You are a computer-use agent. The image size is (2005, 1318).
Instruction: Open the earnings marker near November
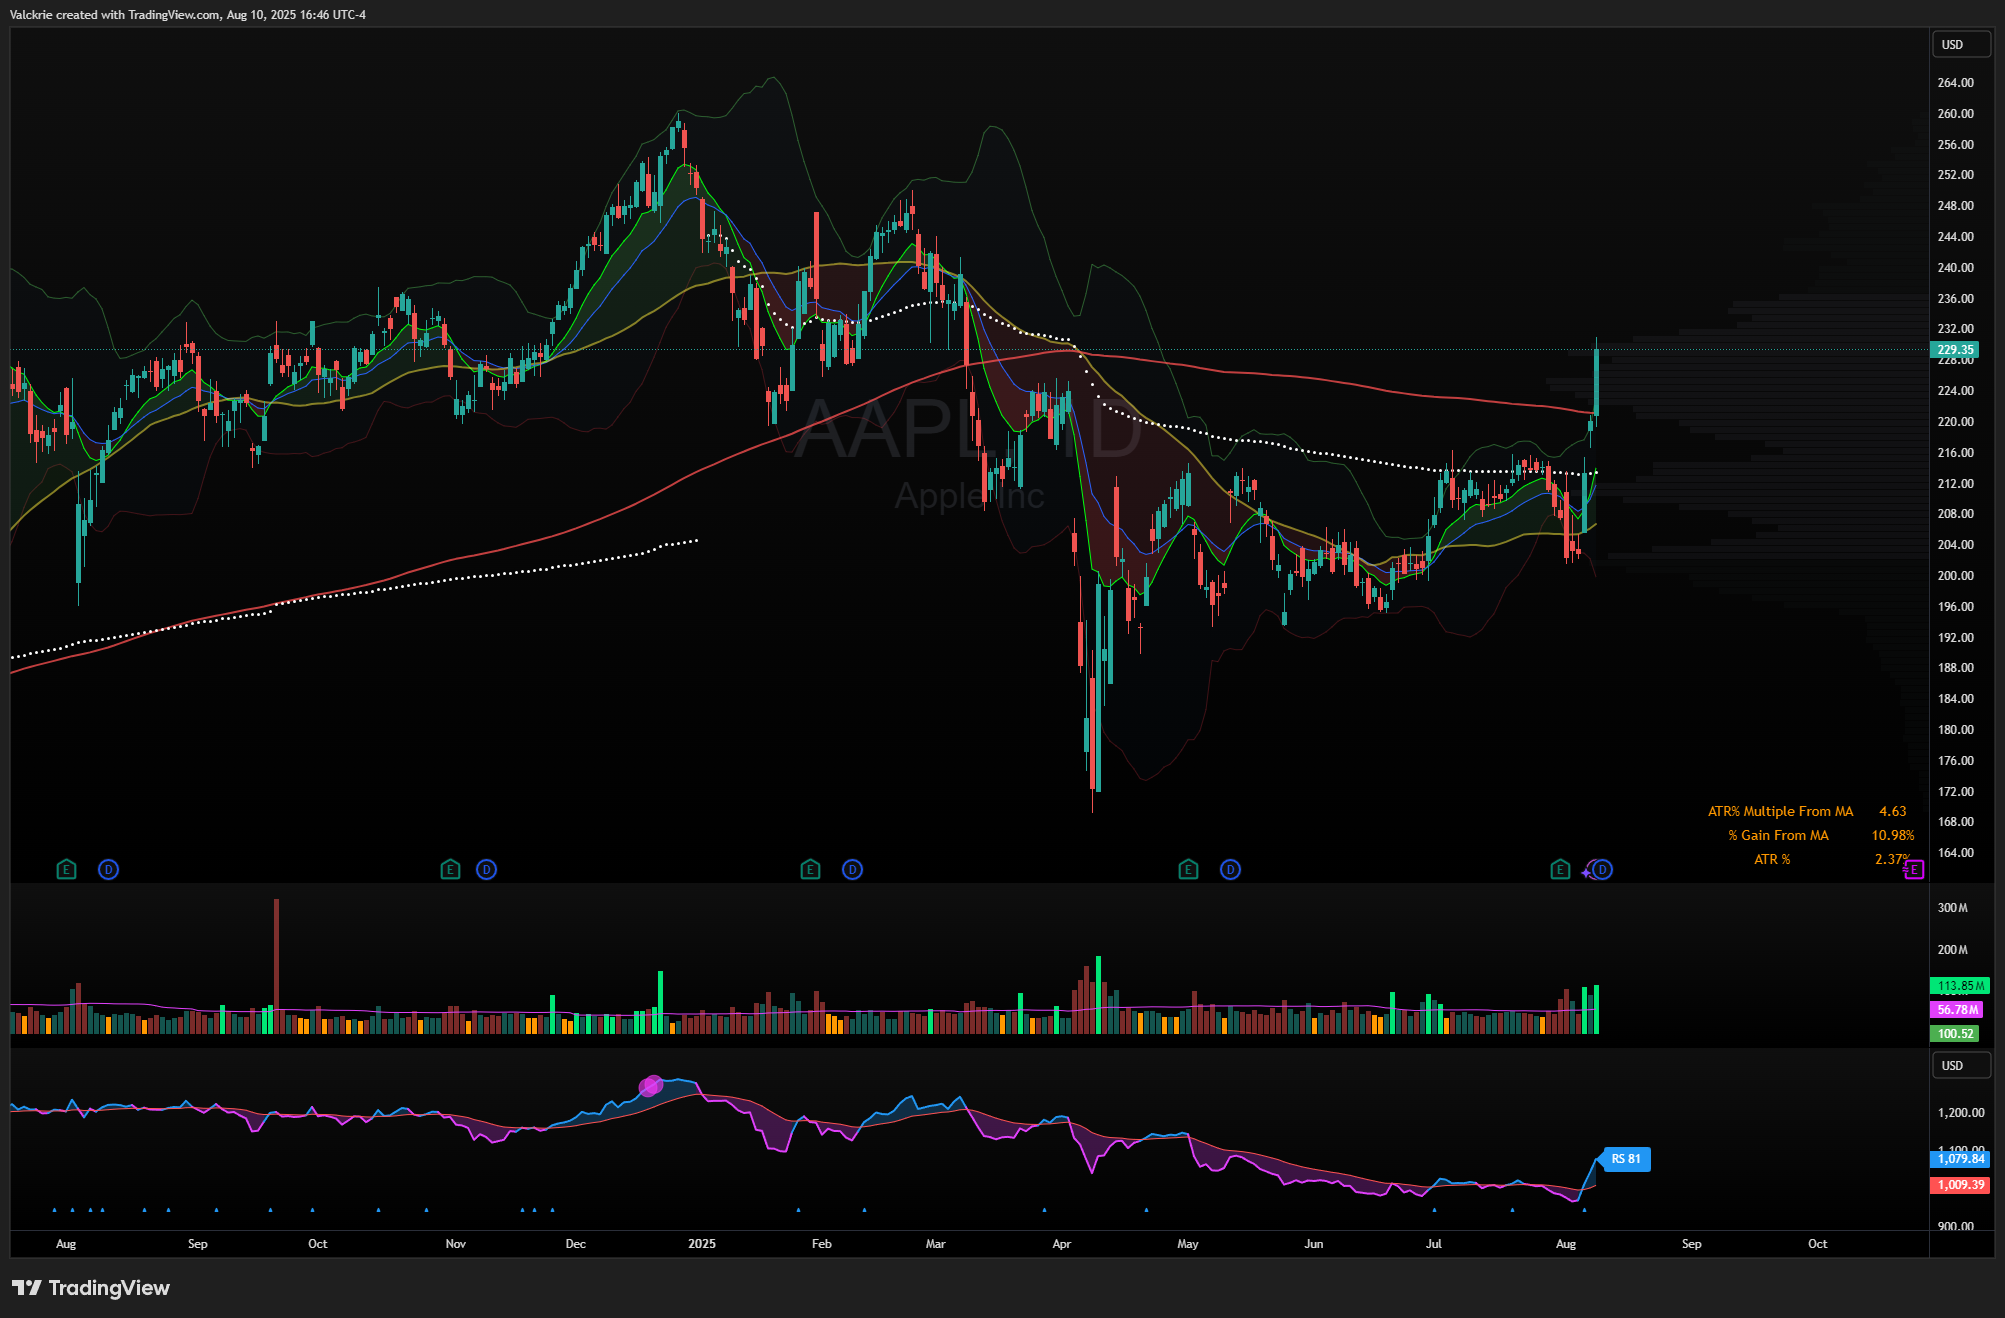pyautogui.click(x=450, y=870)
